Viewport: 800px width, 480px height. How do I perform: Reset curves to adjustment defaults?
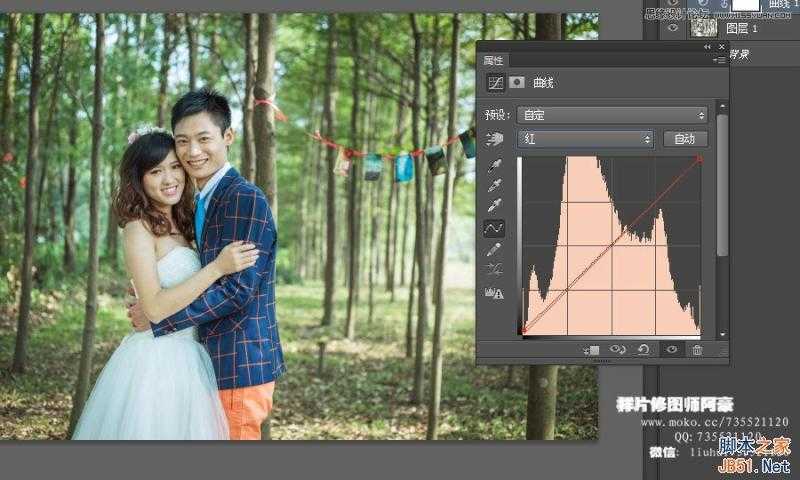point(643,349)
